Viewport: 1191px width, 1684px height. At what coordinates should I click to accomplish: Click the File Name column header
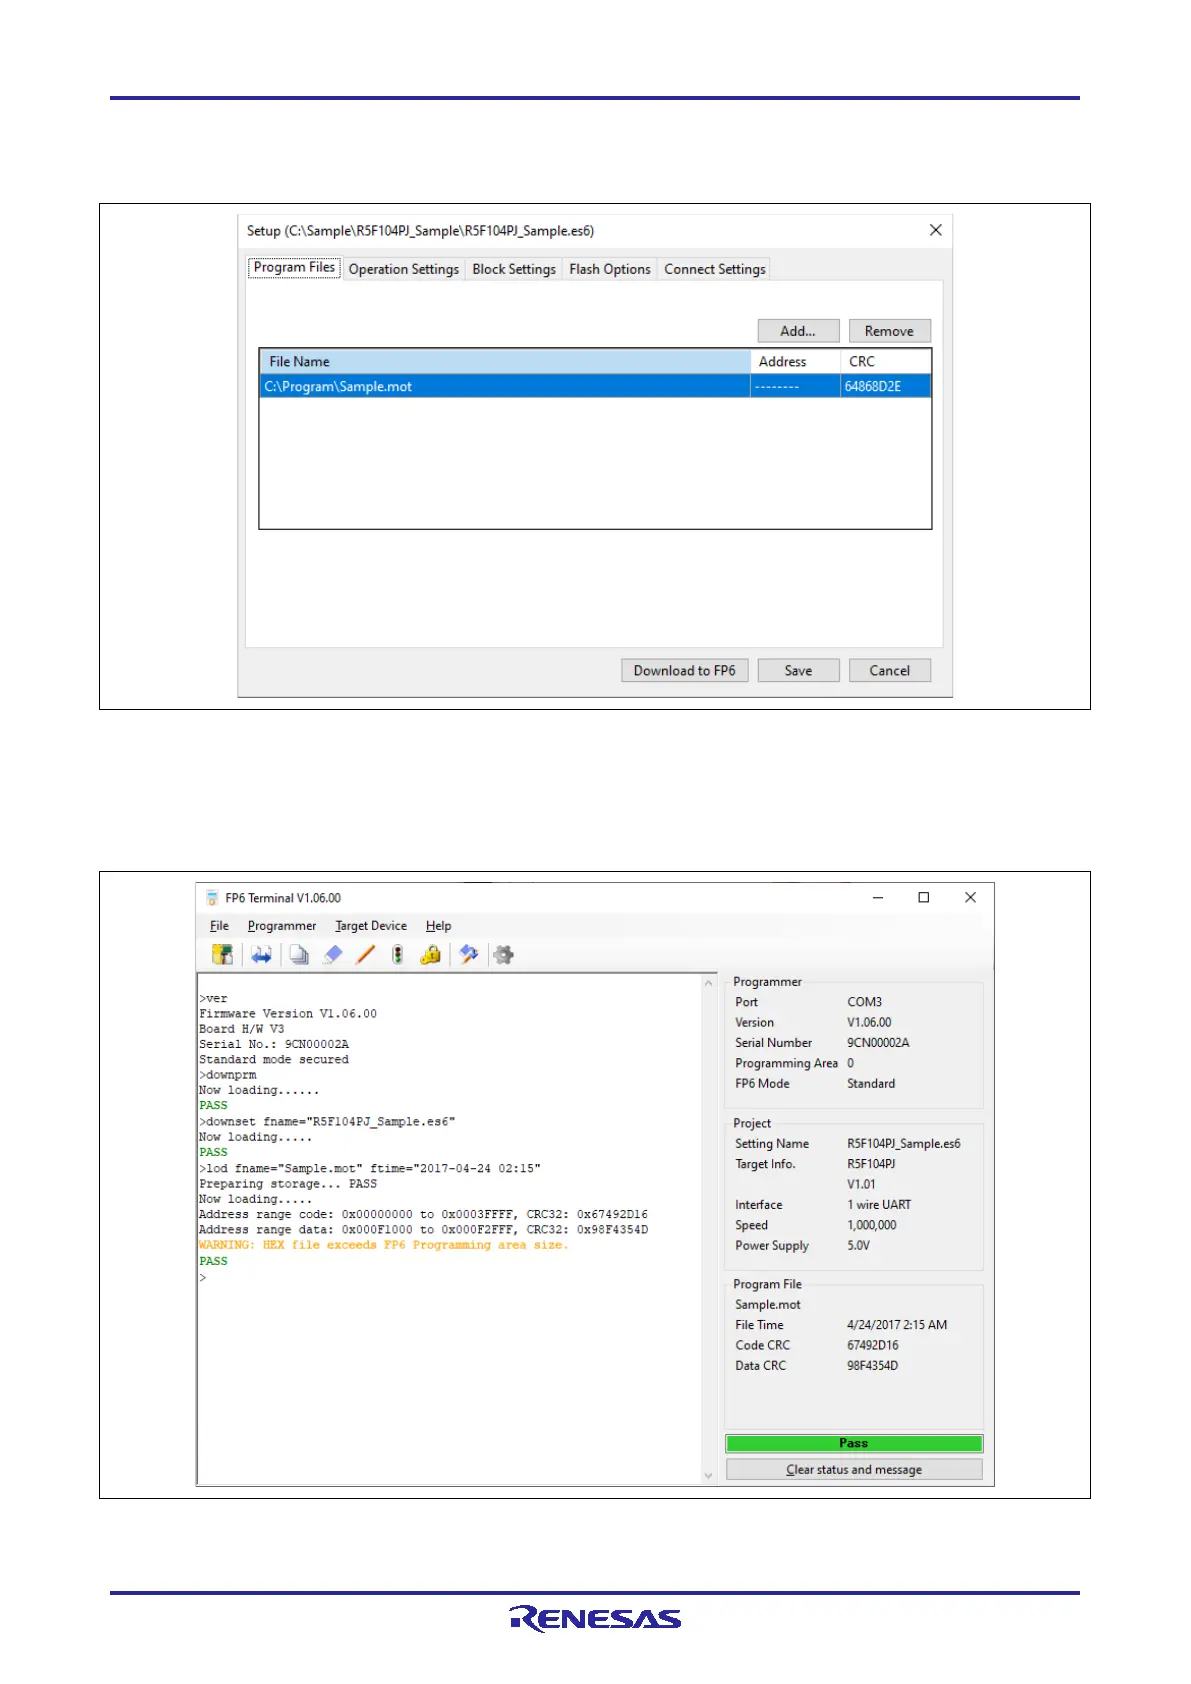505,361
